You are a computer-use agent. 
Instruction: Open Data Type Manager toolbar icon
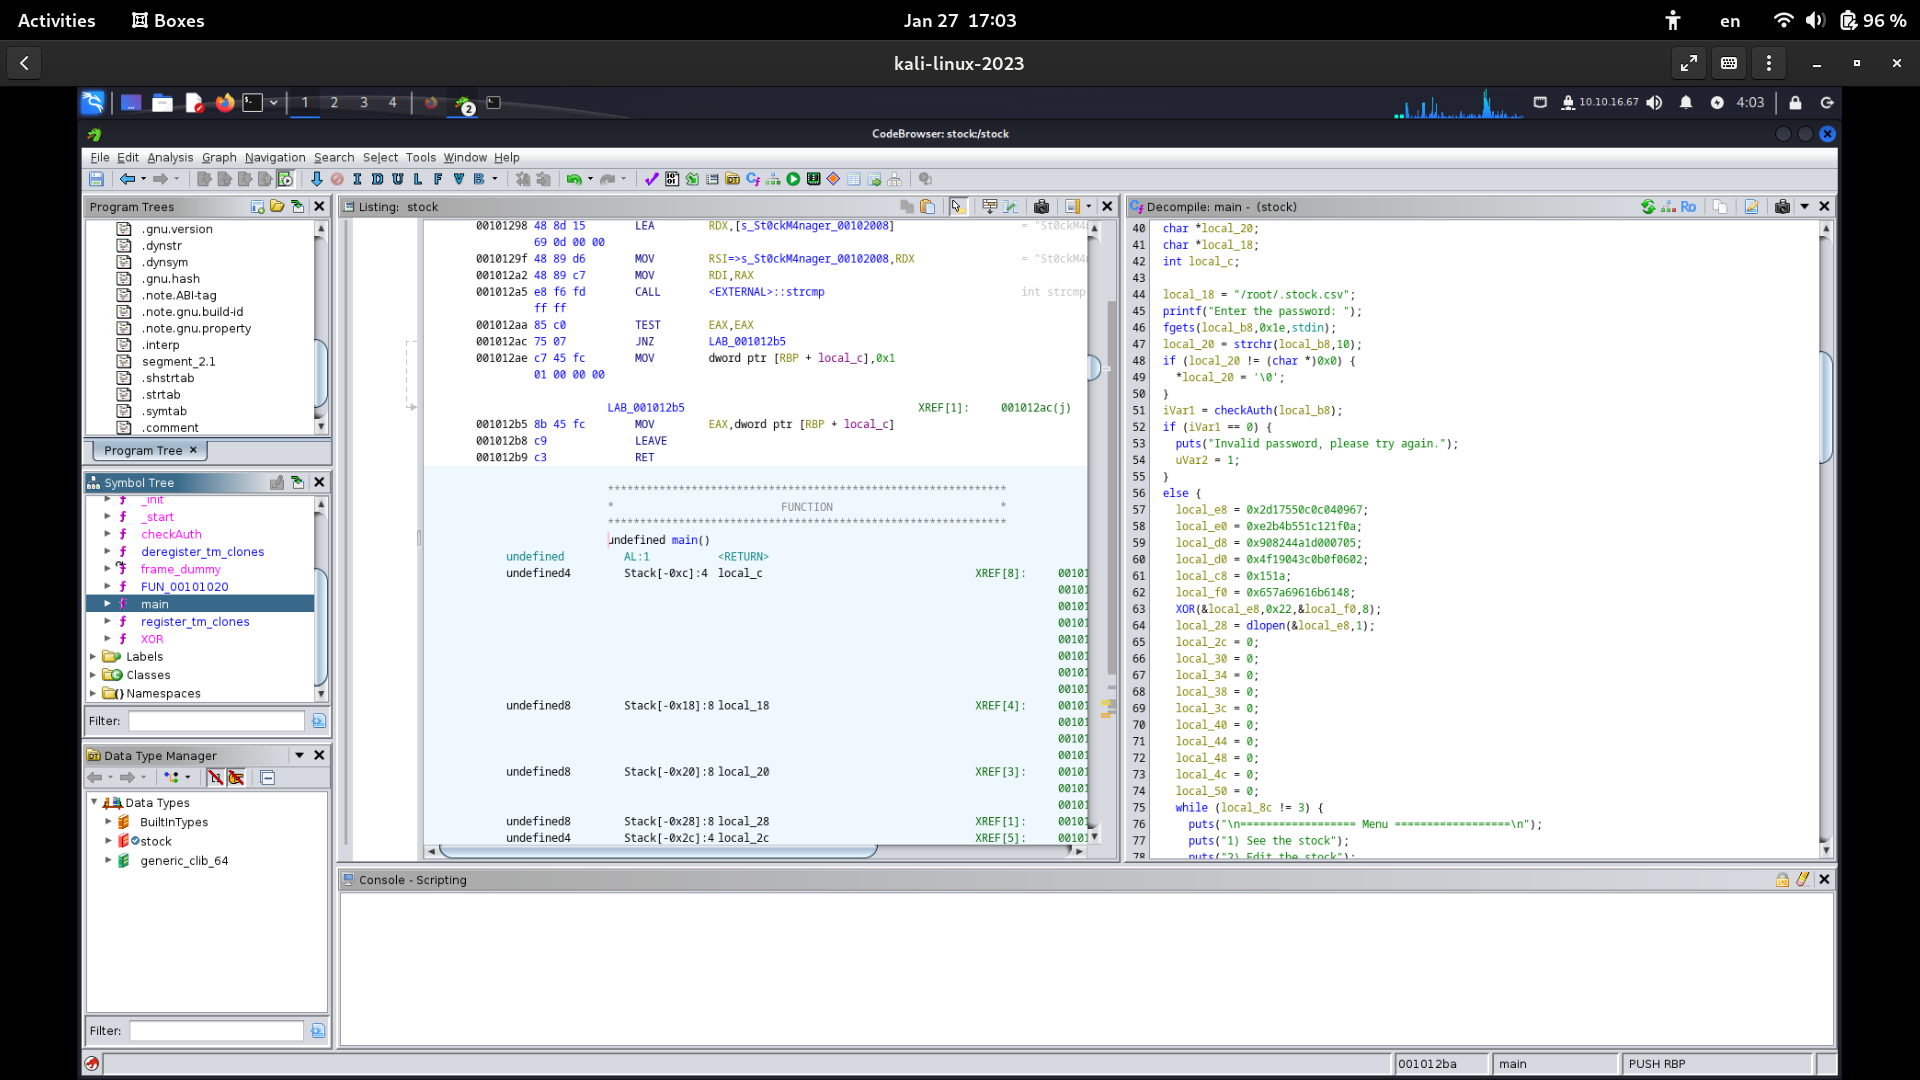coord(732,179)
